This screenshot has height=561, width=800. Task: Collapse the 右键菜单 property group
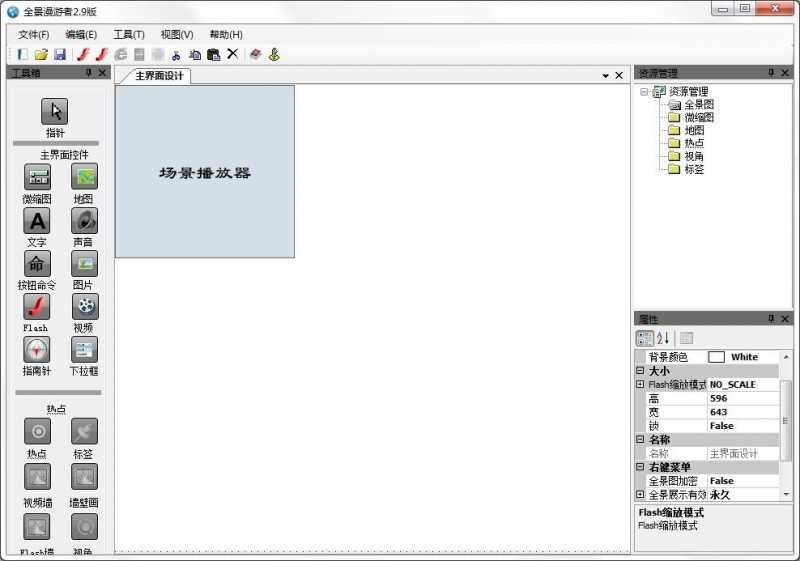point(640,467)
